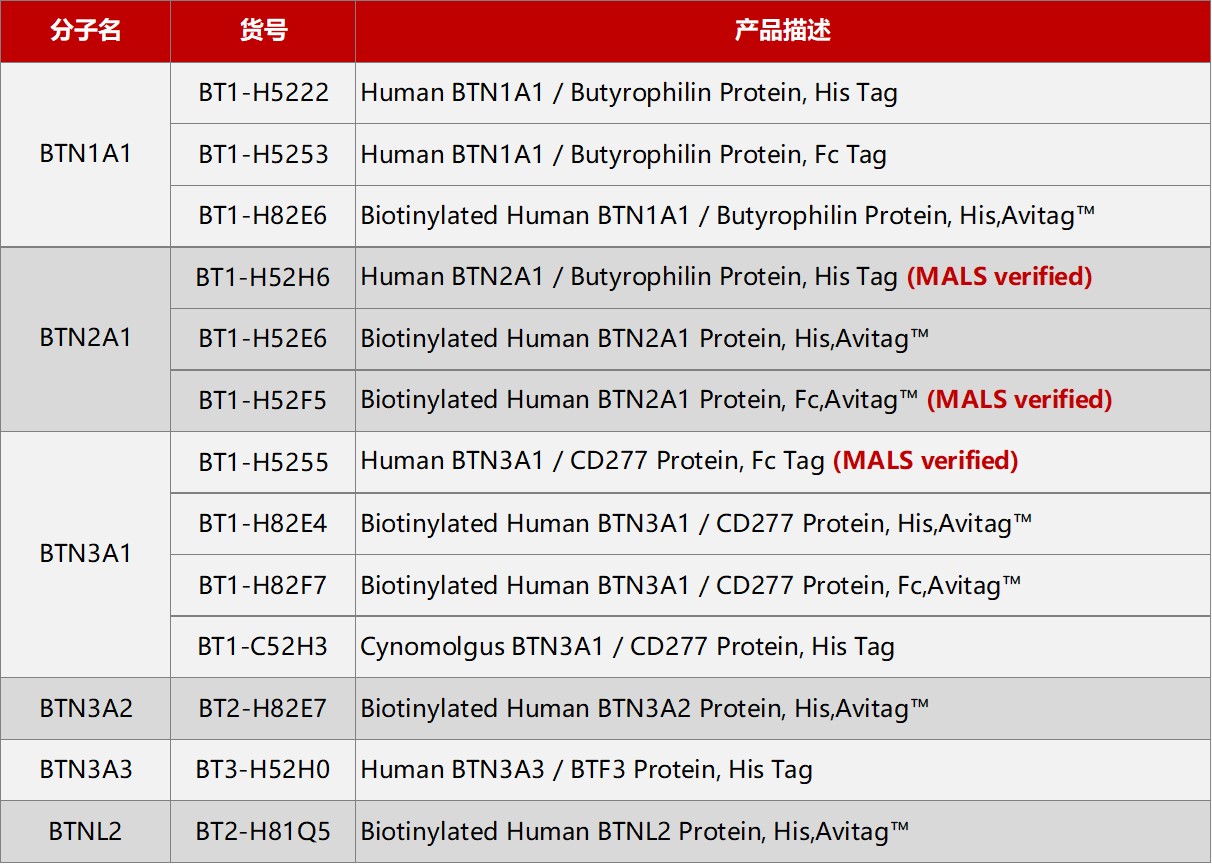Viewport: 1212px width, 864px height.
Task: Select the BTNL2 molecule name cell
Action: (x=85, y=832)
